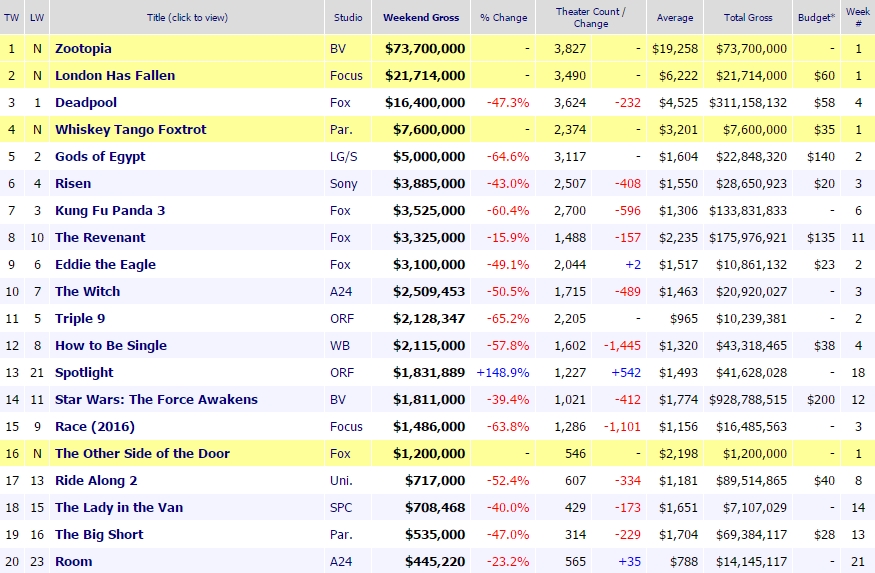Click Eddie the Eagle link
875x573 pixels.
tap(105, 264)
